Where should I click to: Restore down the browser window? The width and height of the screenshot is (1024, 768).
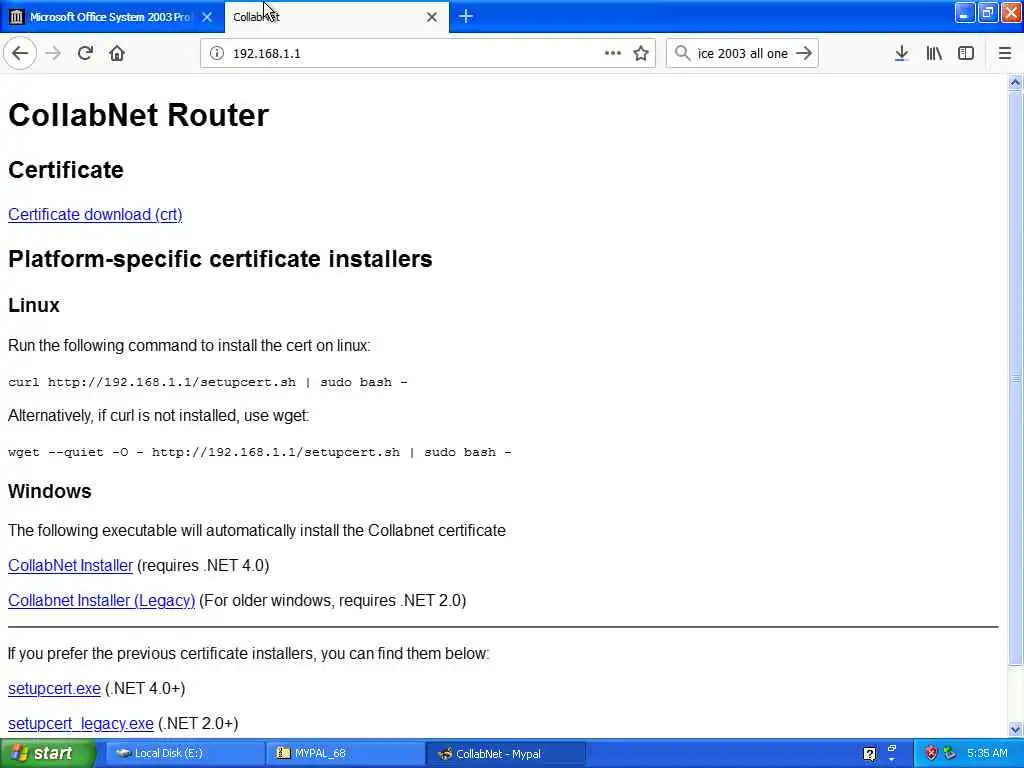click(x=988, y=12)
